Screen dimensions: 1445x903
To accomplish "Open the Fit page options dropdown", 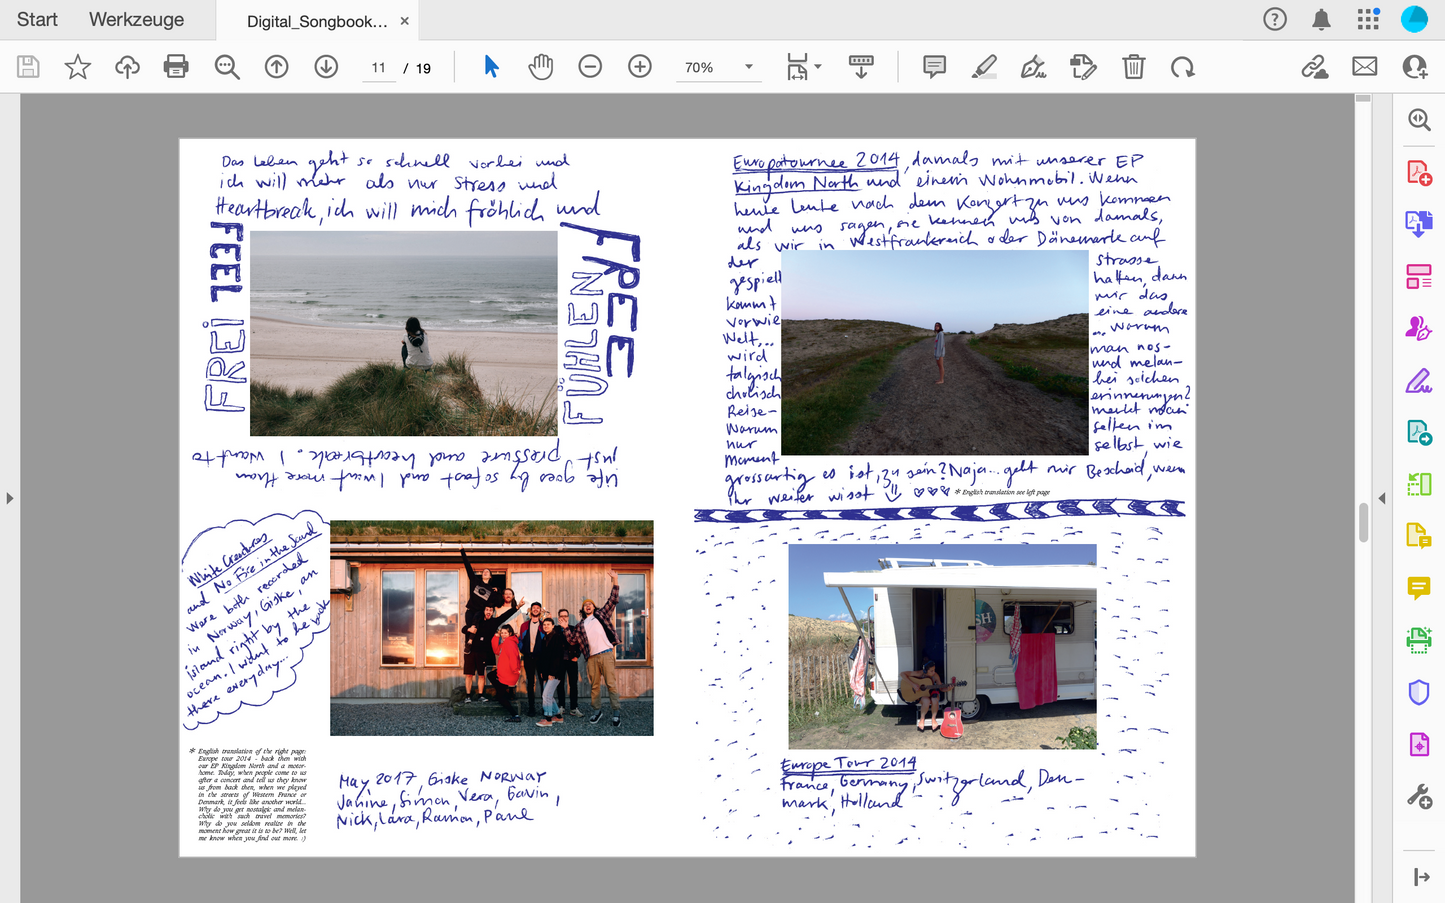I will tap(803, 67).
